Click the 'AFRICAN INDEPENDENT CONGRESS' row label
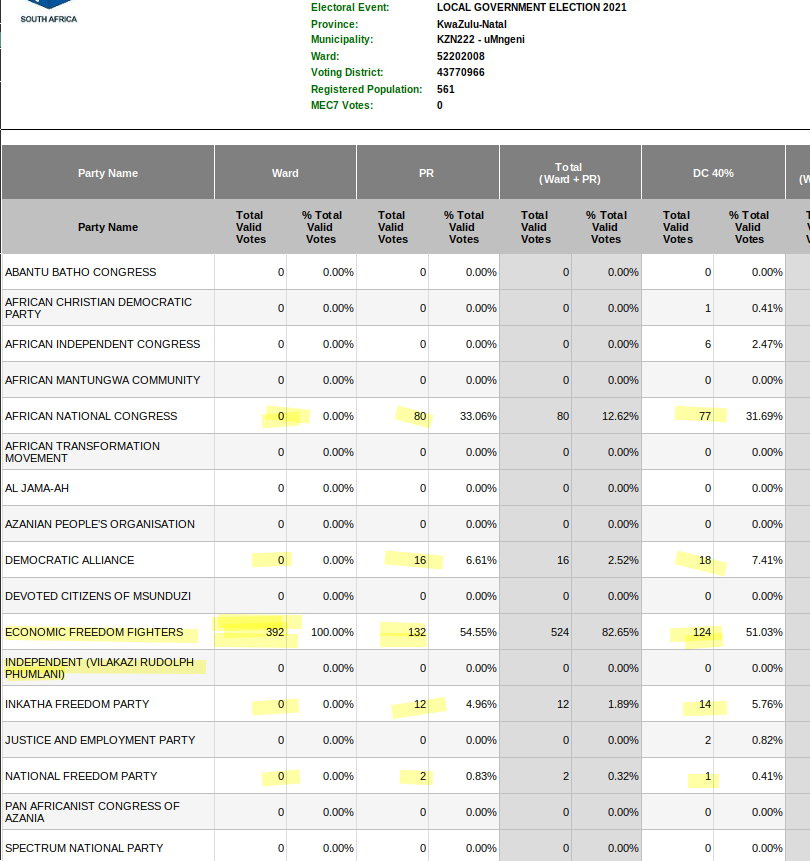Viewport: 810px width, 861px height. click(103, 344)
